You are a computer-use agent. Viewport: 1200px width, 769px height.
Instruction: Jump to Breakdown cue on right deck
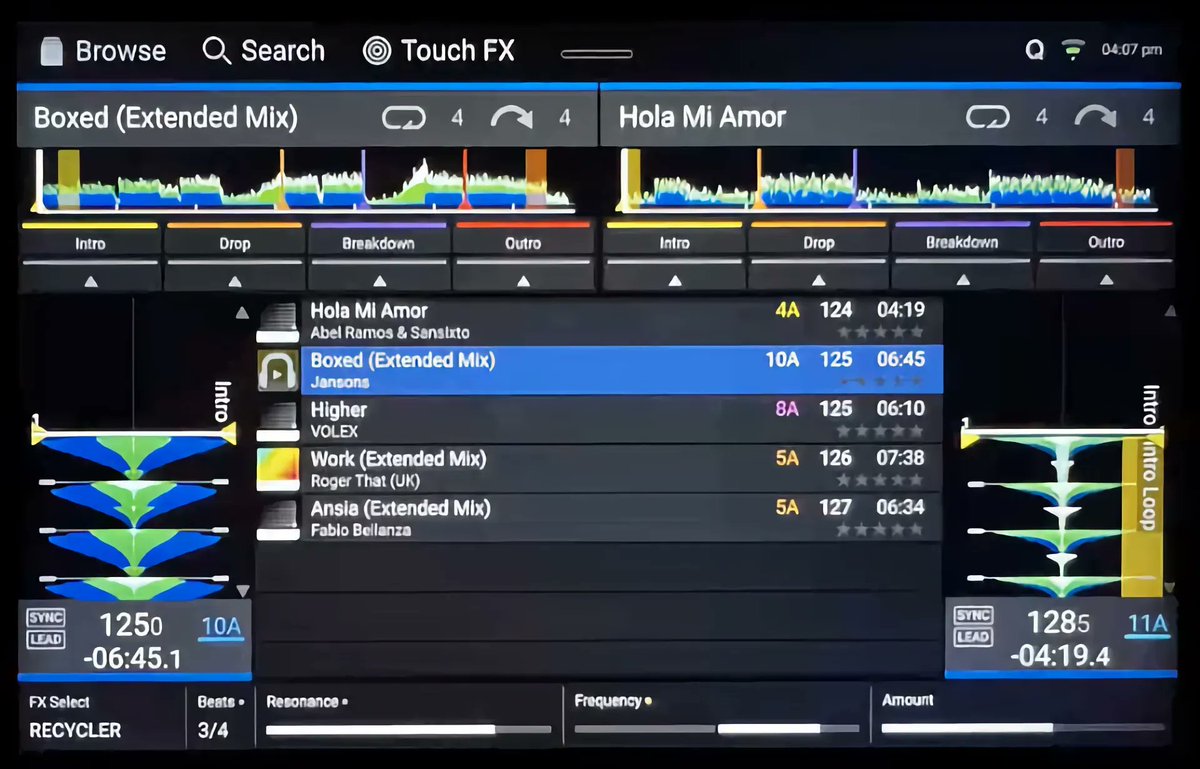tap(962, 243)
